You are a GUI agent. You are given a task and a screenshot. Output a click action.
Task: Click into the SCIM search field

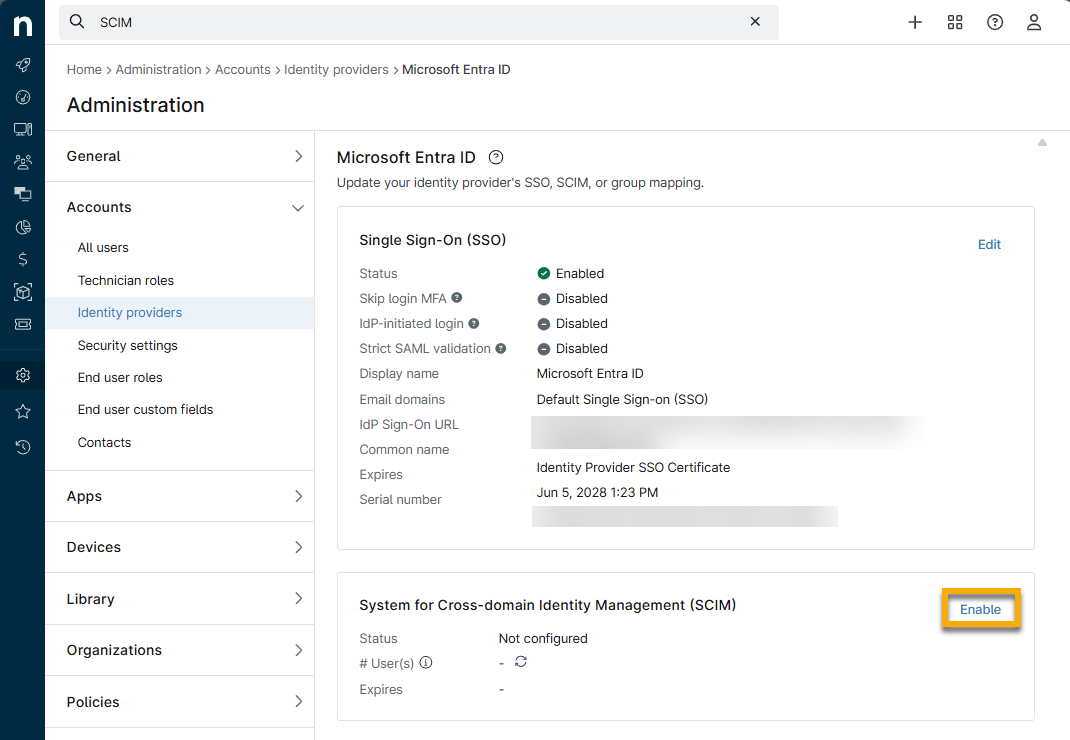pos(420,22)
